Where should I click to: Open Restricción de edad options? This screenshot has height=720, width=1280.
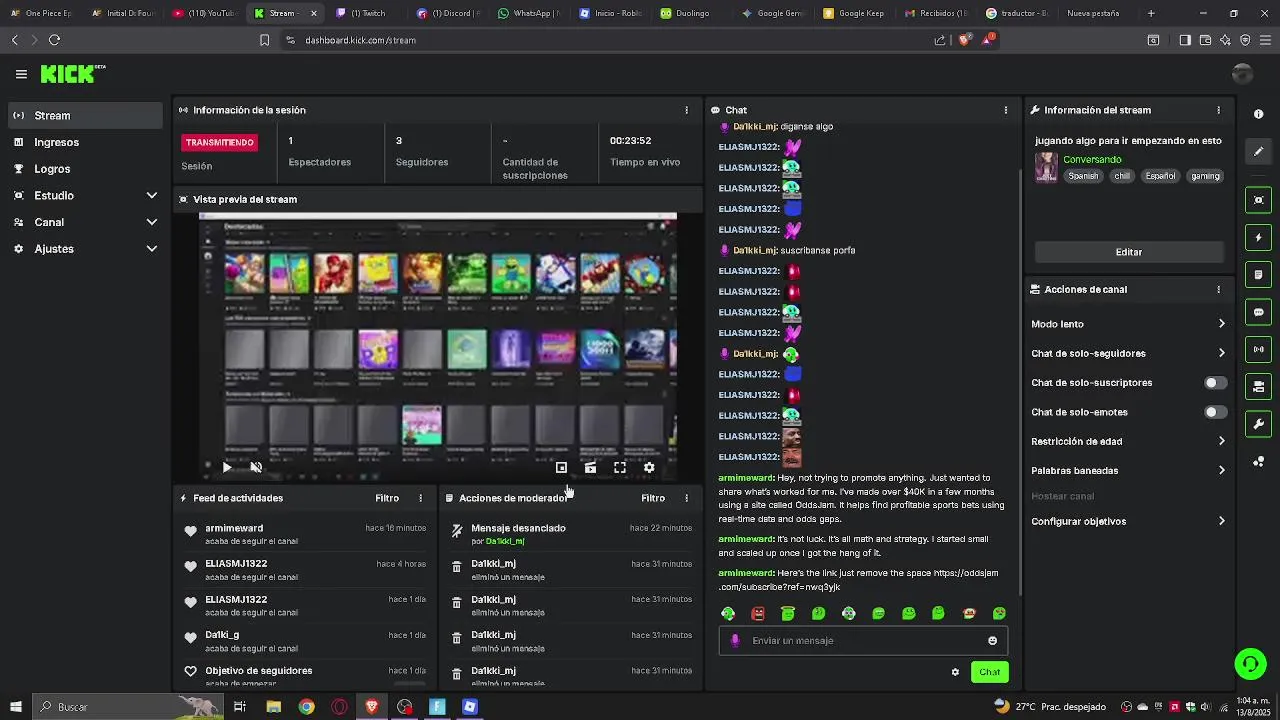pyautogui.click(x=1128, y=441)
